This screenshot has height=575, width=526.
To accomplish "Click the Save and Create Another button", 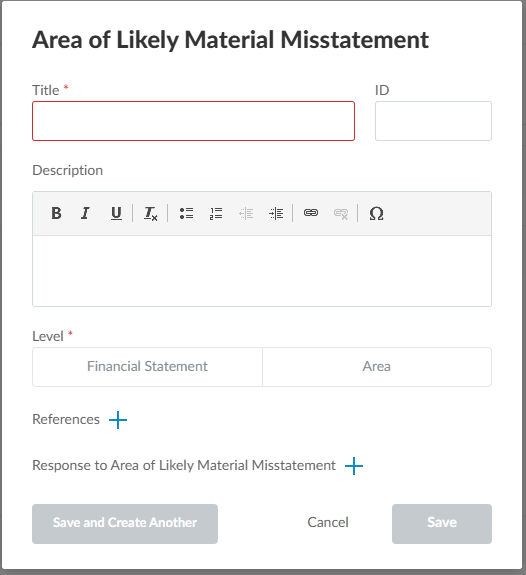I will point(125,524).
